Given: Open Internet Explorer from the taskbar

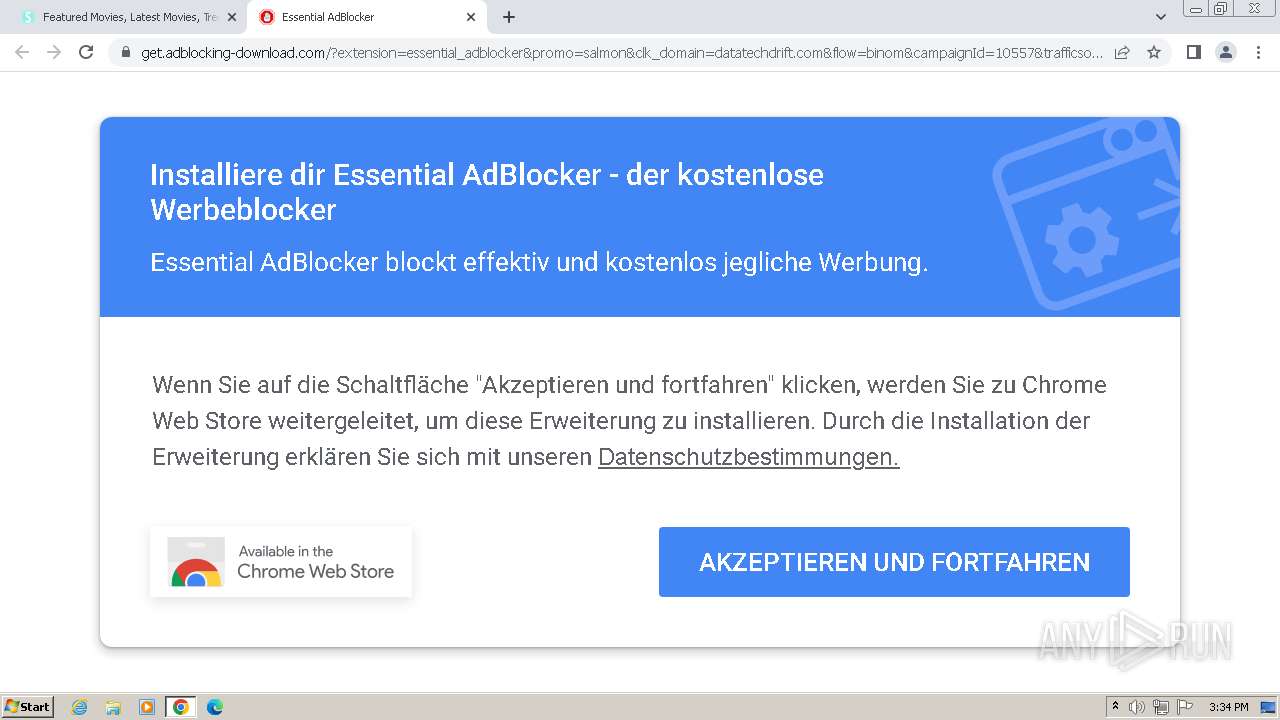Looking at the screenshot, I should 80,707.
